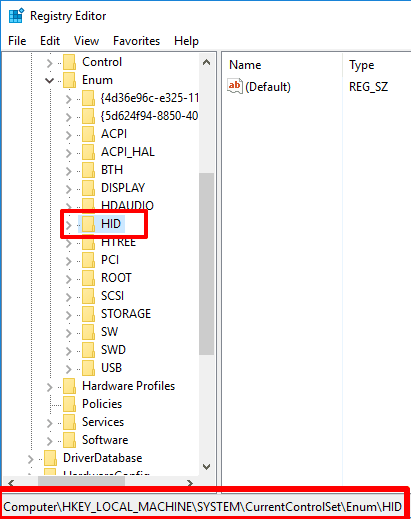Click the DISPLAY folder icon
Viewport: 411px width, 519px height.
88,188
